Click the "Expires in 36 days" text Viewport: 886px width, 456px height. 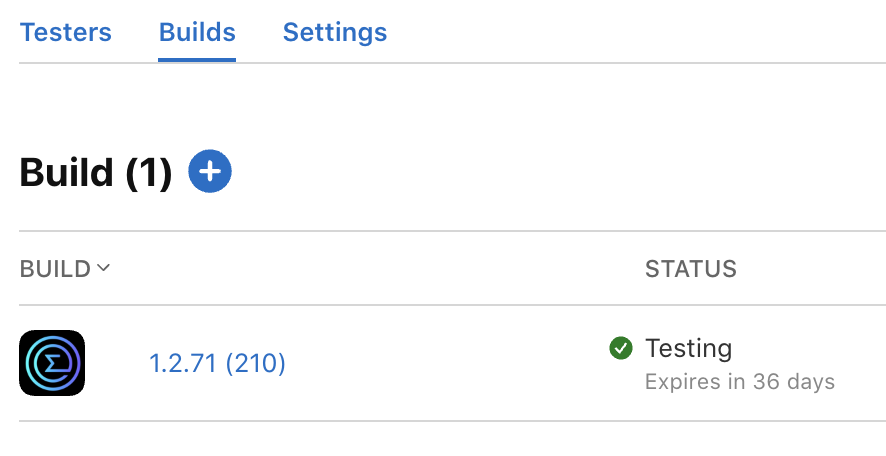point(740,382)
